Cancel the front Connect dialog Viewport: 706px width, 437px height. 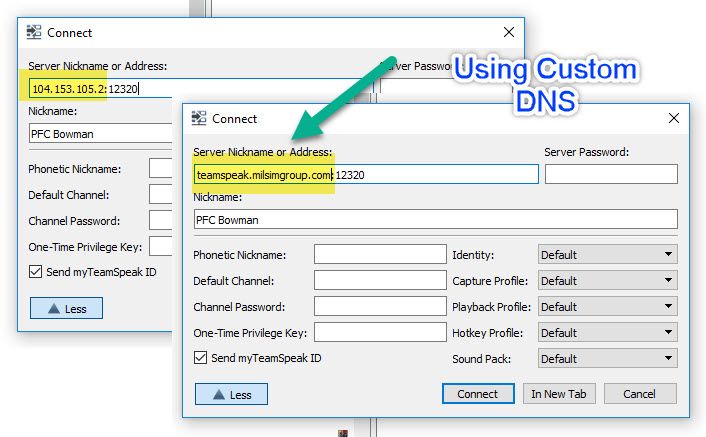click(640, 394)
